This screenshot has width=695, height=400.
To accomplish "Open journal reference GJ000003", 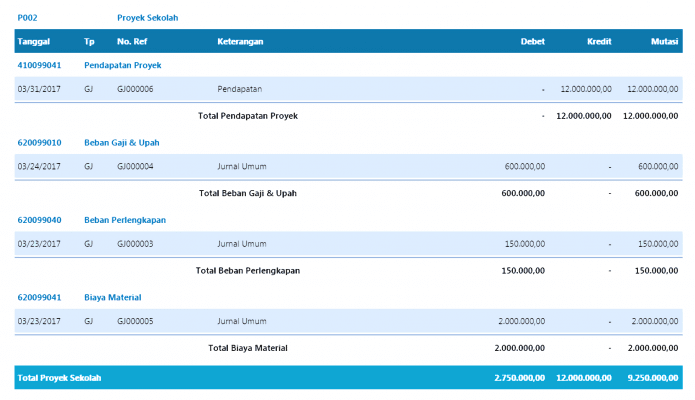I will tap(135, 243).
